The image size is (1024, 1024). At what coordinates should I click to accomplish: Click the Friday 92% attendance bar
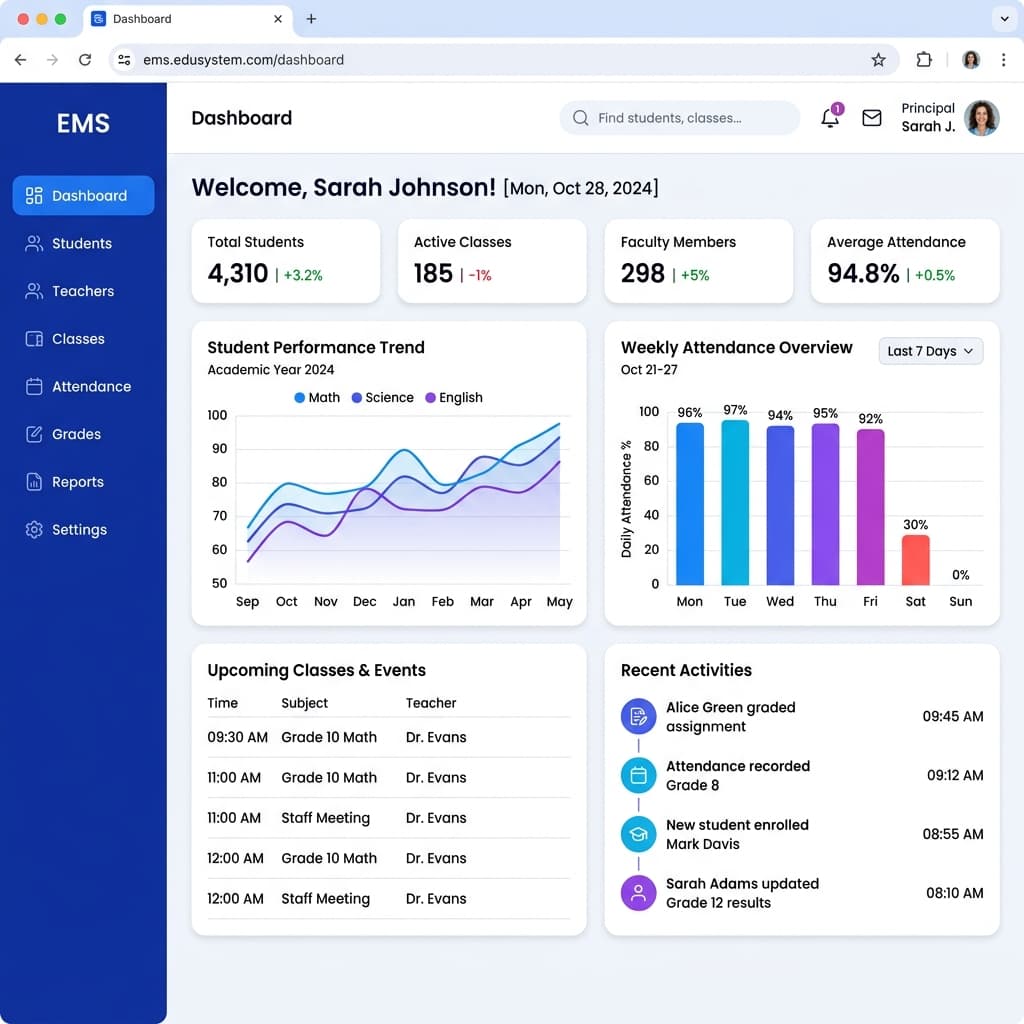pyautogui.click(x=870, y=507)
